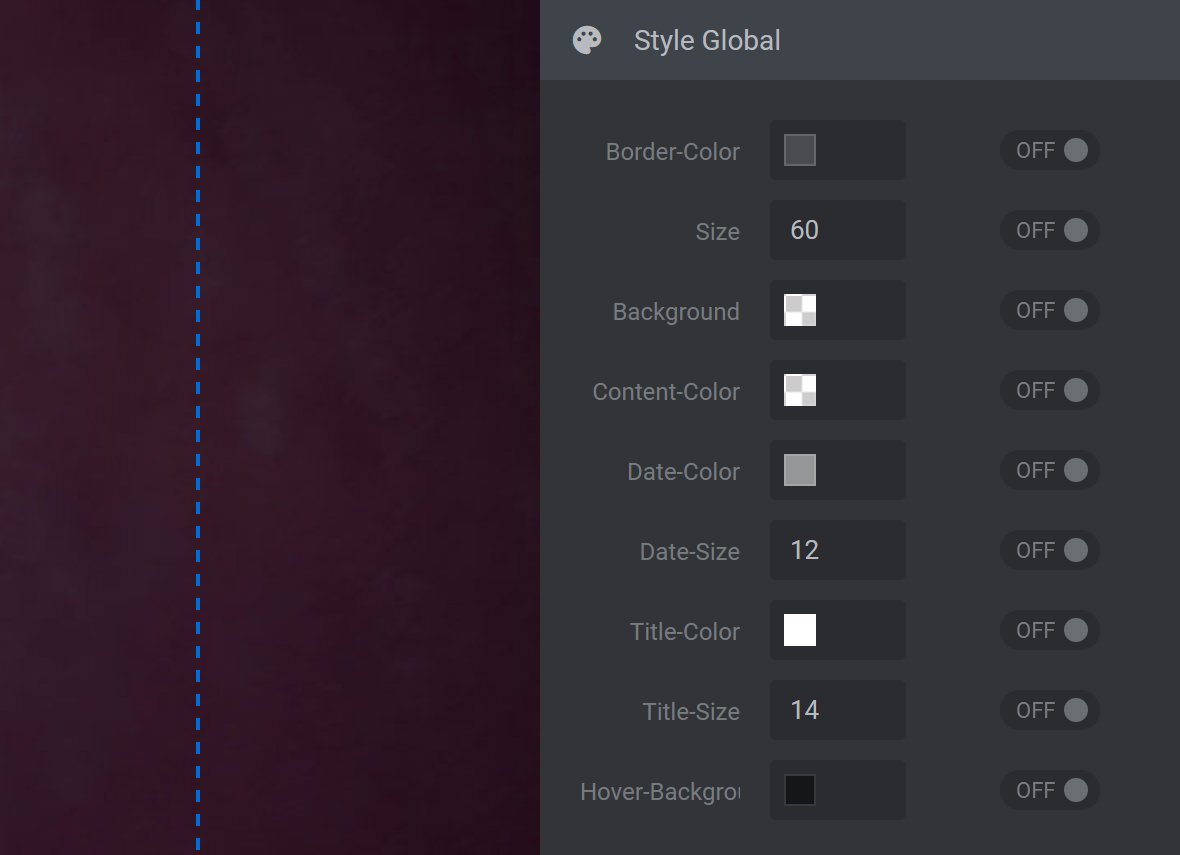Viewport: 1180px width, 855px height.
Task: Open the Date-Color gray swatch
Action: pyautogui.click(x=800, y=470)
